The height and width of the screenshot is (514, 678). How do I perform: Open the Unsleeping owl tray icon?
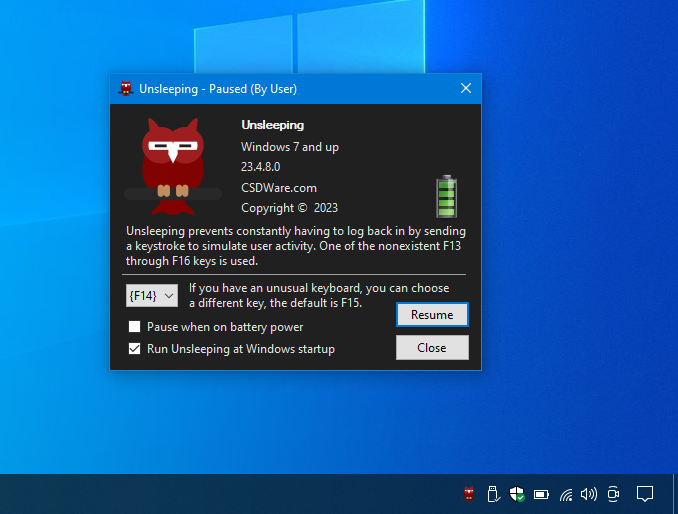(x=469, y=494)
